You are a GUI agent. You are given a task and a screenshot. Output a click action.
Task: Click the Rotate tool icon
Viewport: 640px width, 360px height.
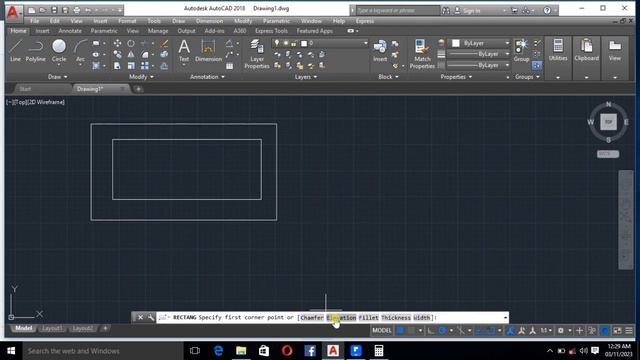click(x=131, y=43)
